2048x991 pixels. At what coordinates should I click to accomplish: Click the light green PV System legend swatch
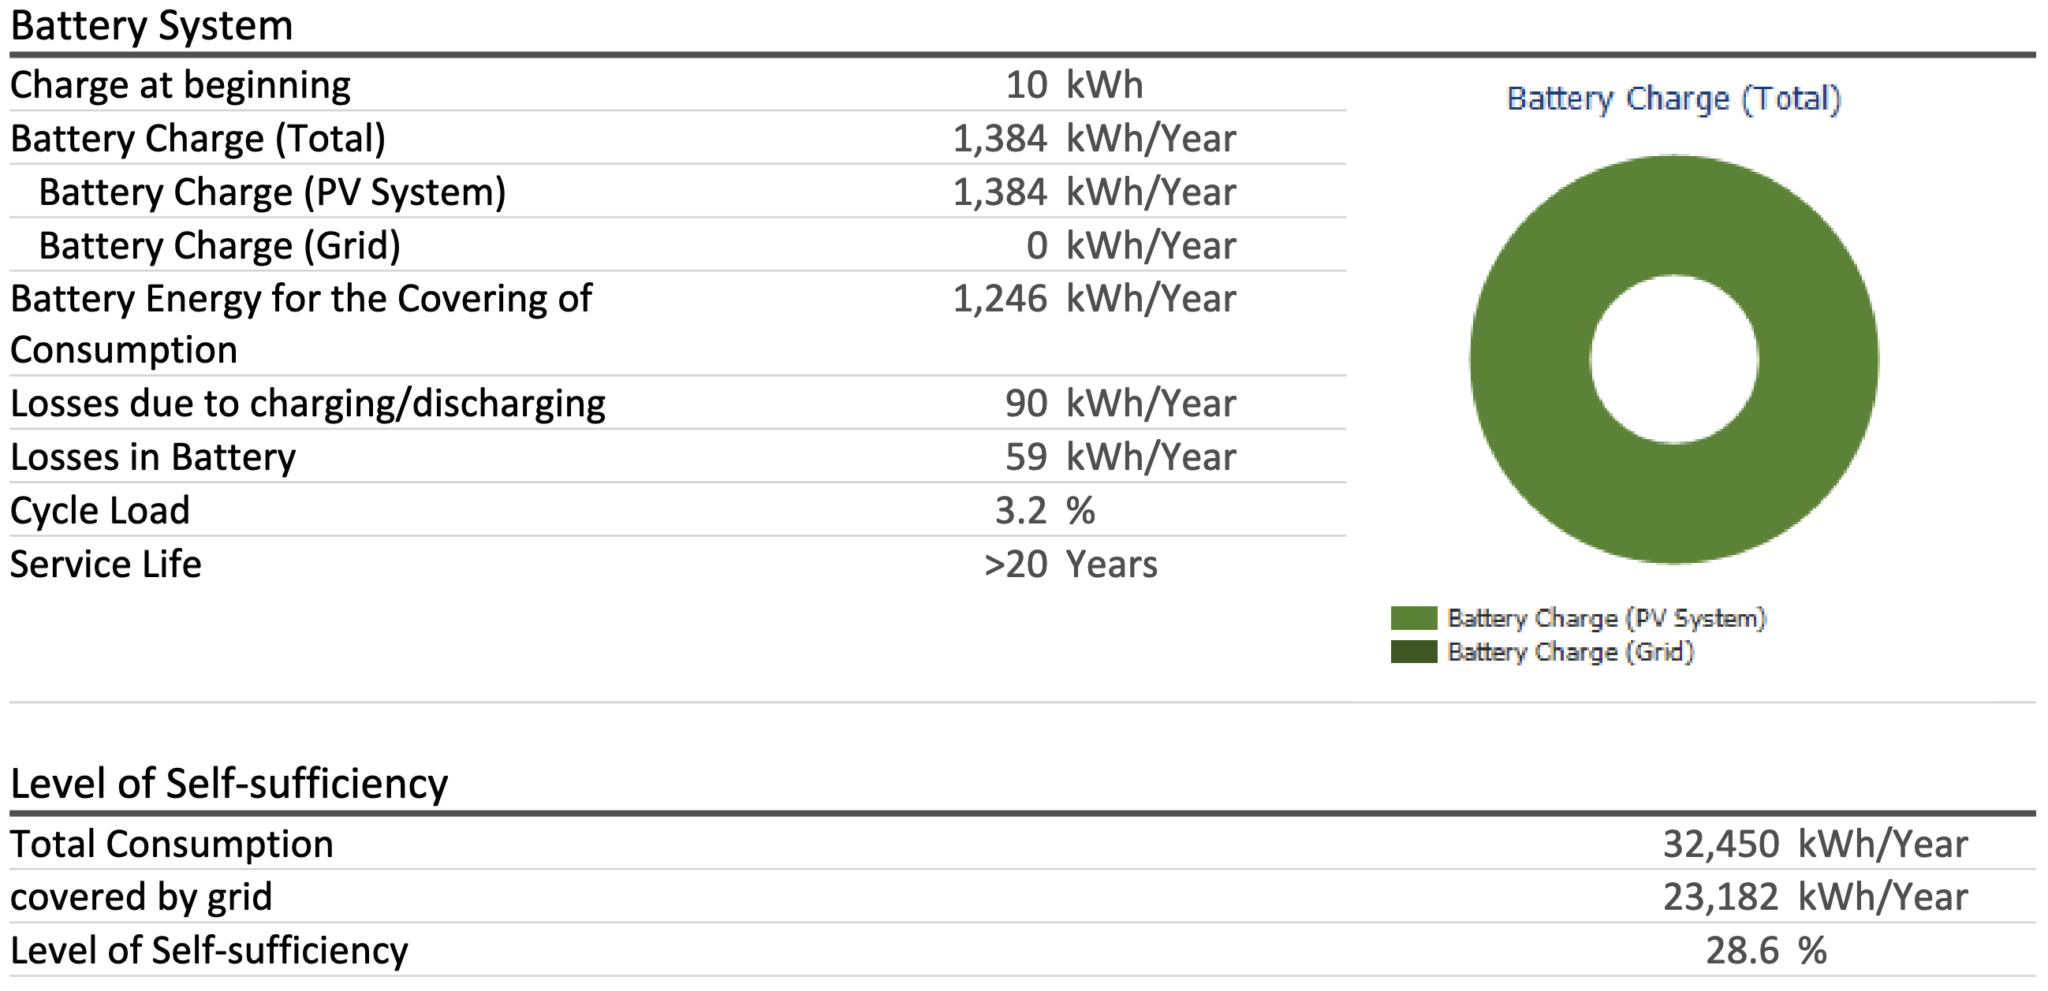click(x=1413, y=618)
